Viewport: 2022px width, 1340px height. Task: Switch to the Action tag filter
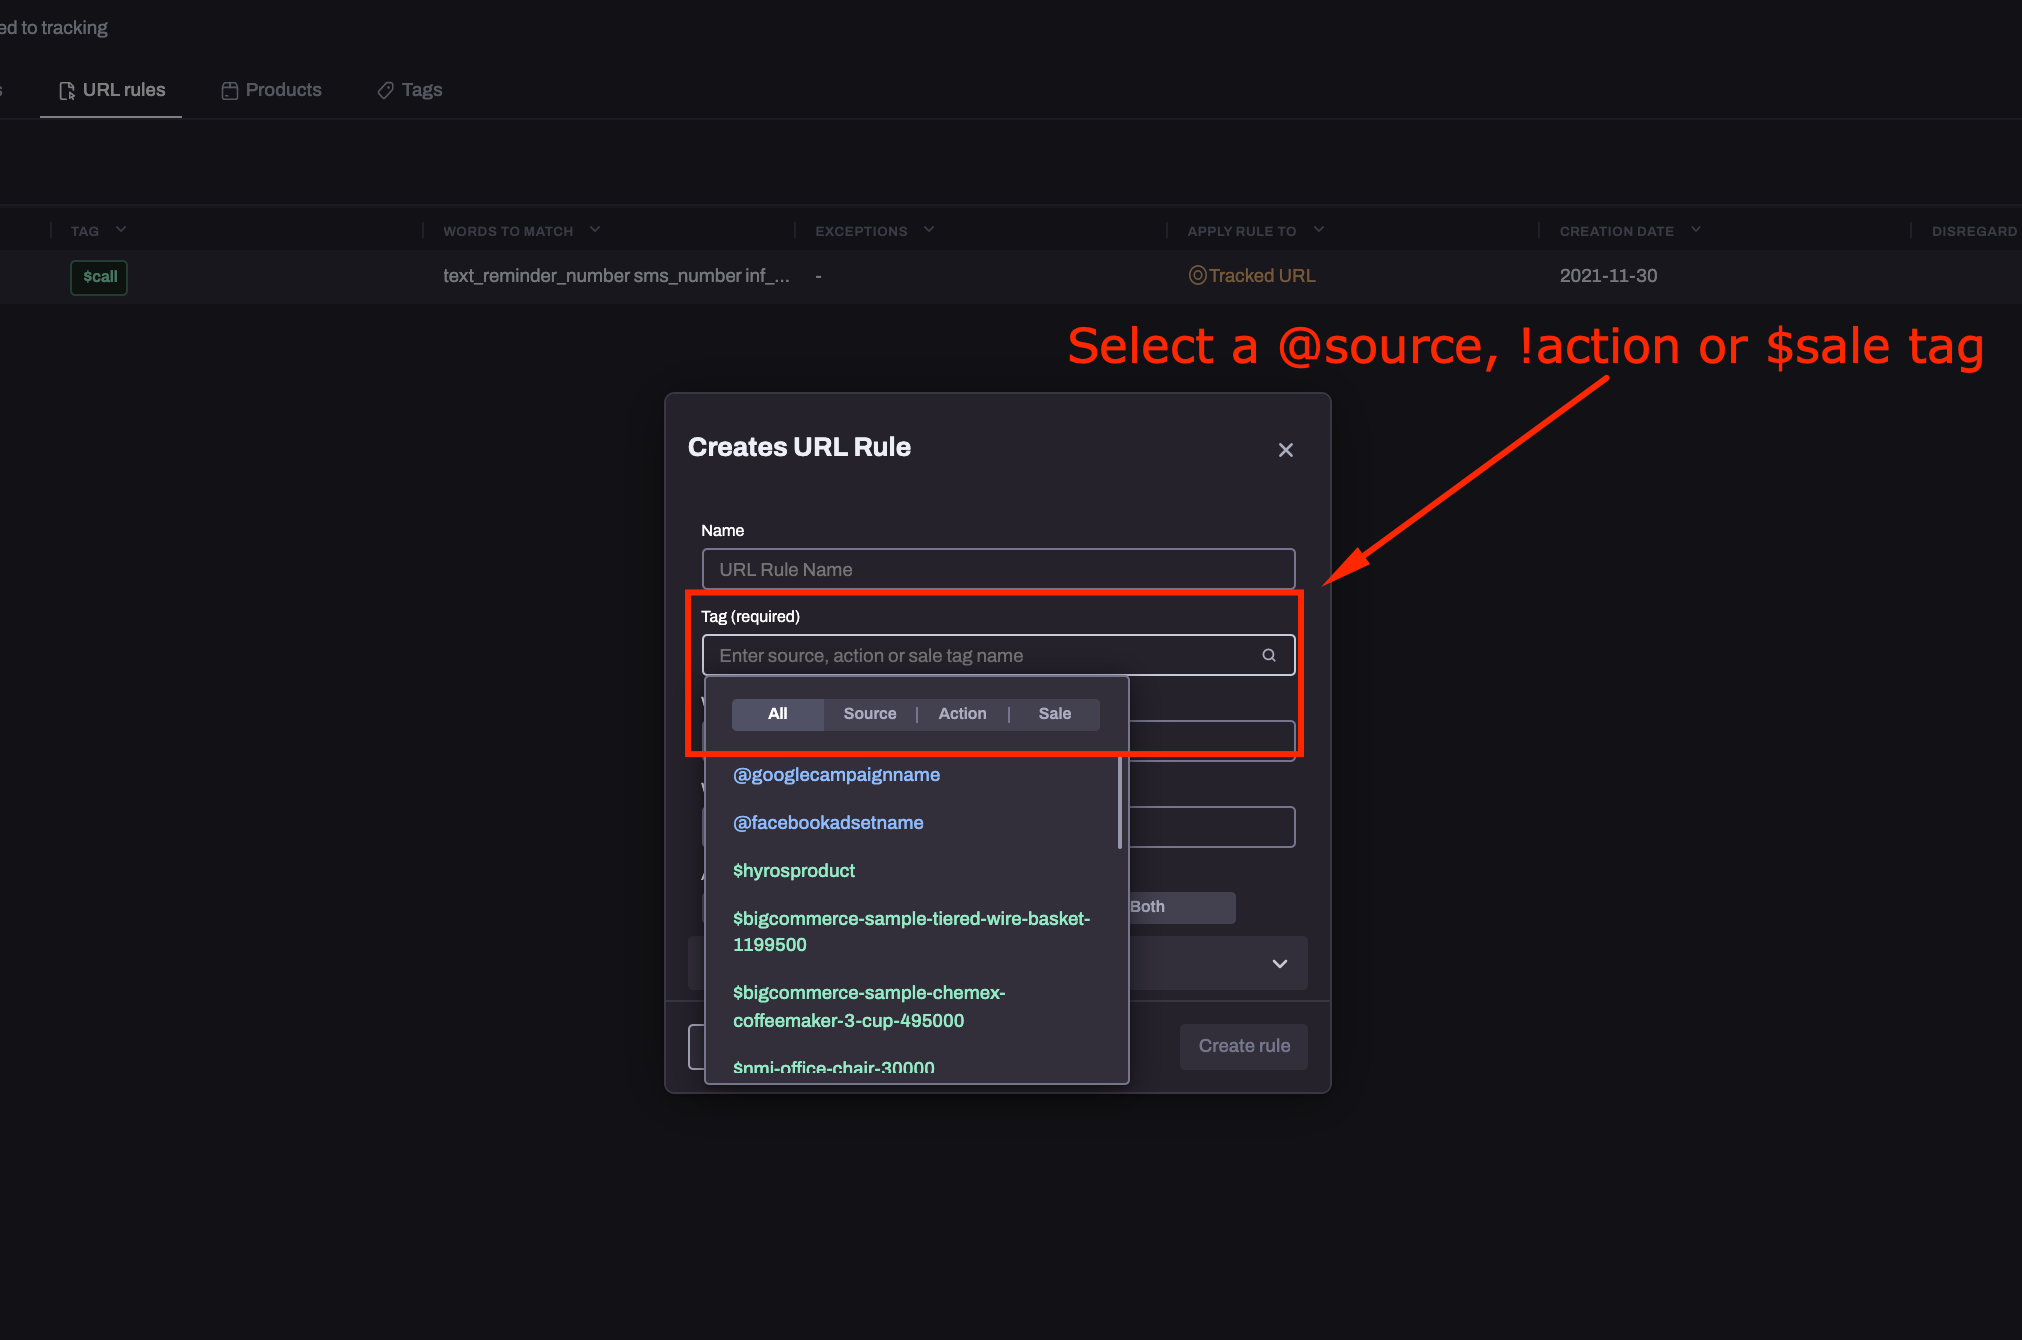[x=961, y=713]
